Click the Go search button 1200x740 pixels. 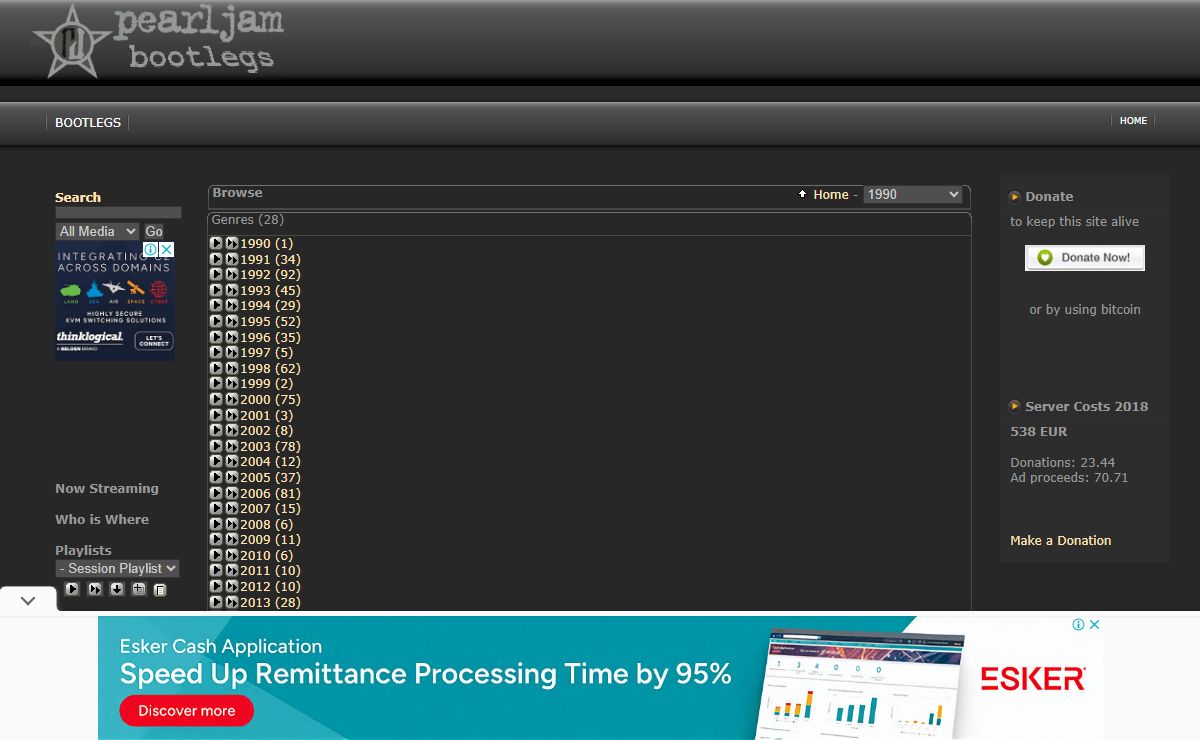point(154,231)
